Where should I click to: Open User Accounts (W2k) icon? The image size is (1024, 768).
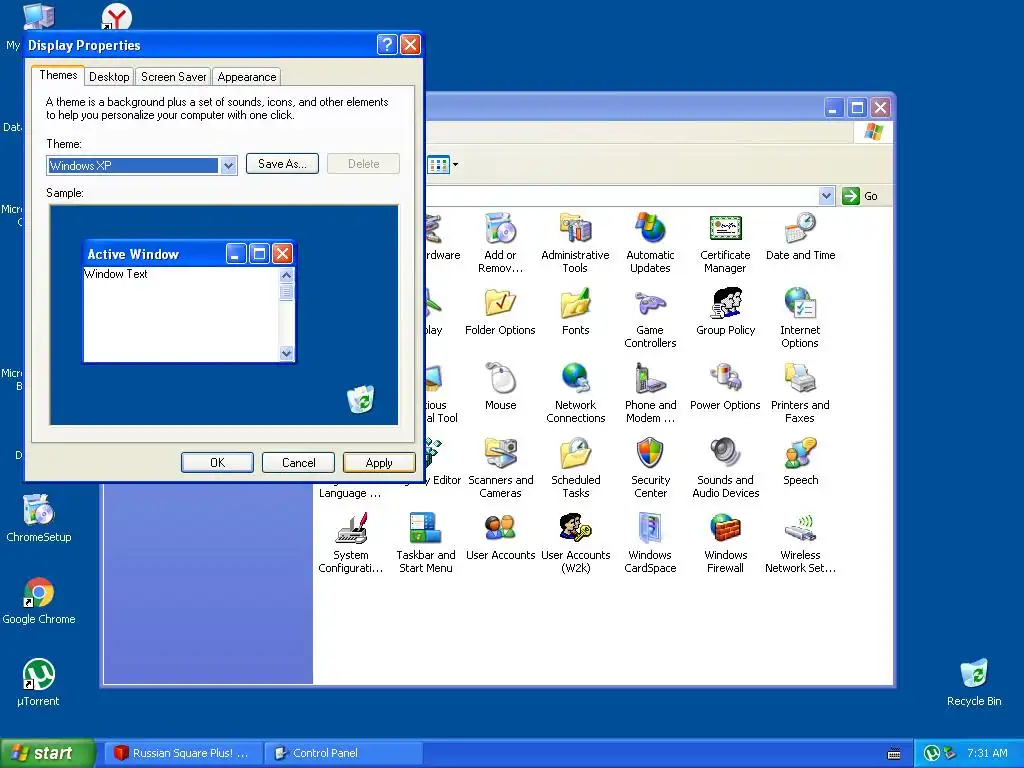pyautogui.click(x=575, y=528)
